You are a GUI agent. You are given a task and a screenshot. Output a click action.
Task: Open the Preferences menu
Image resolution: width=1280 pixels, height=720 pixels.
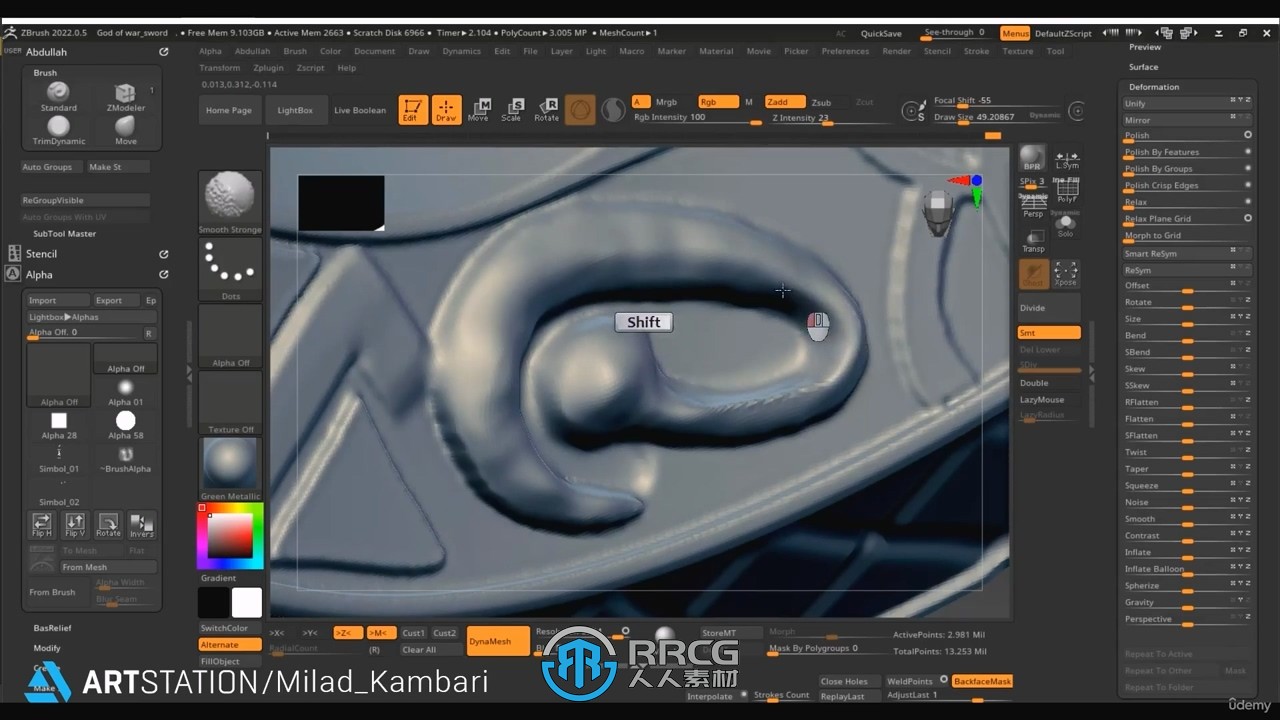point(845,51)
